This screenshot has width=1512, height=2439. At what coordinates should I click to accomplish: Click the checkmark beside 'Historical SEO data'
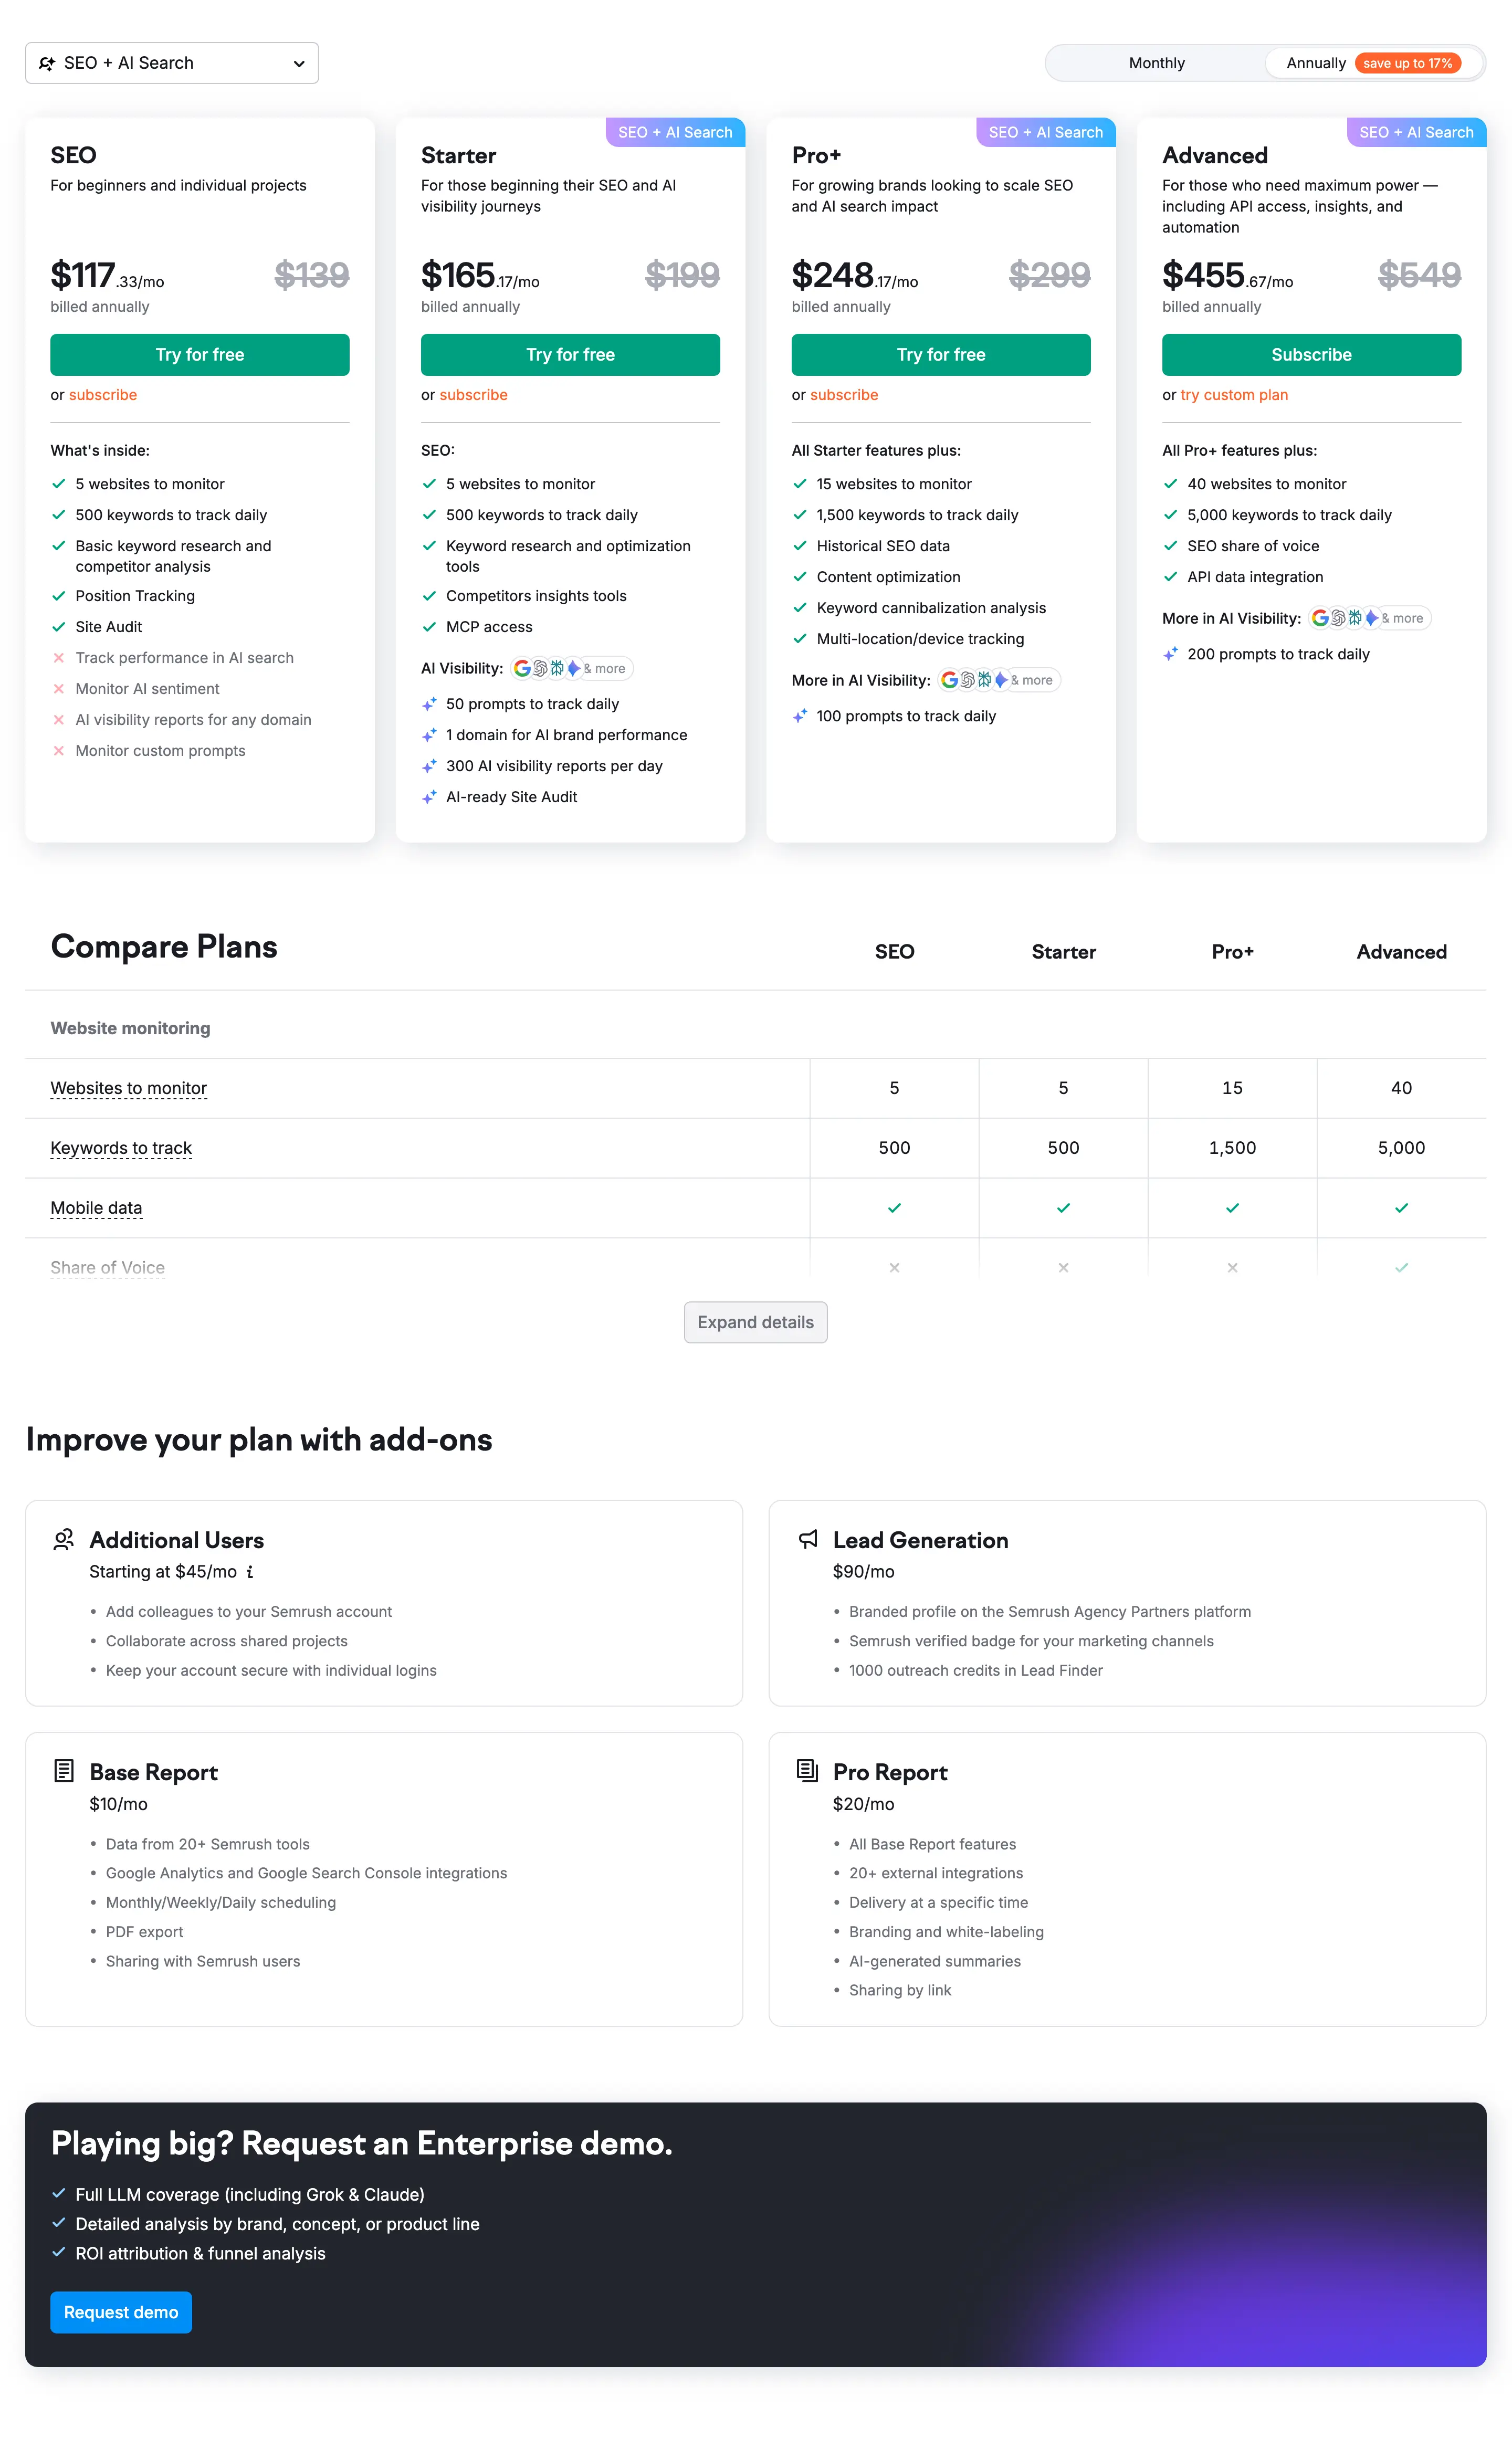[x=800, y=546]
